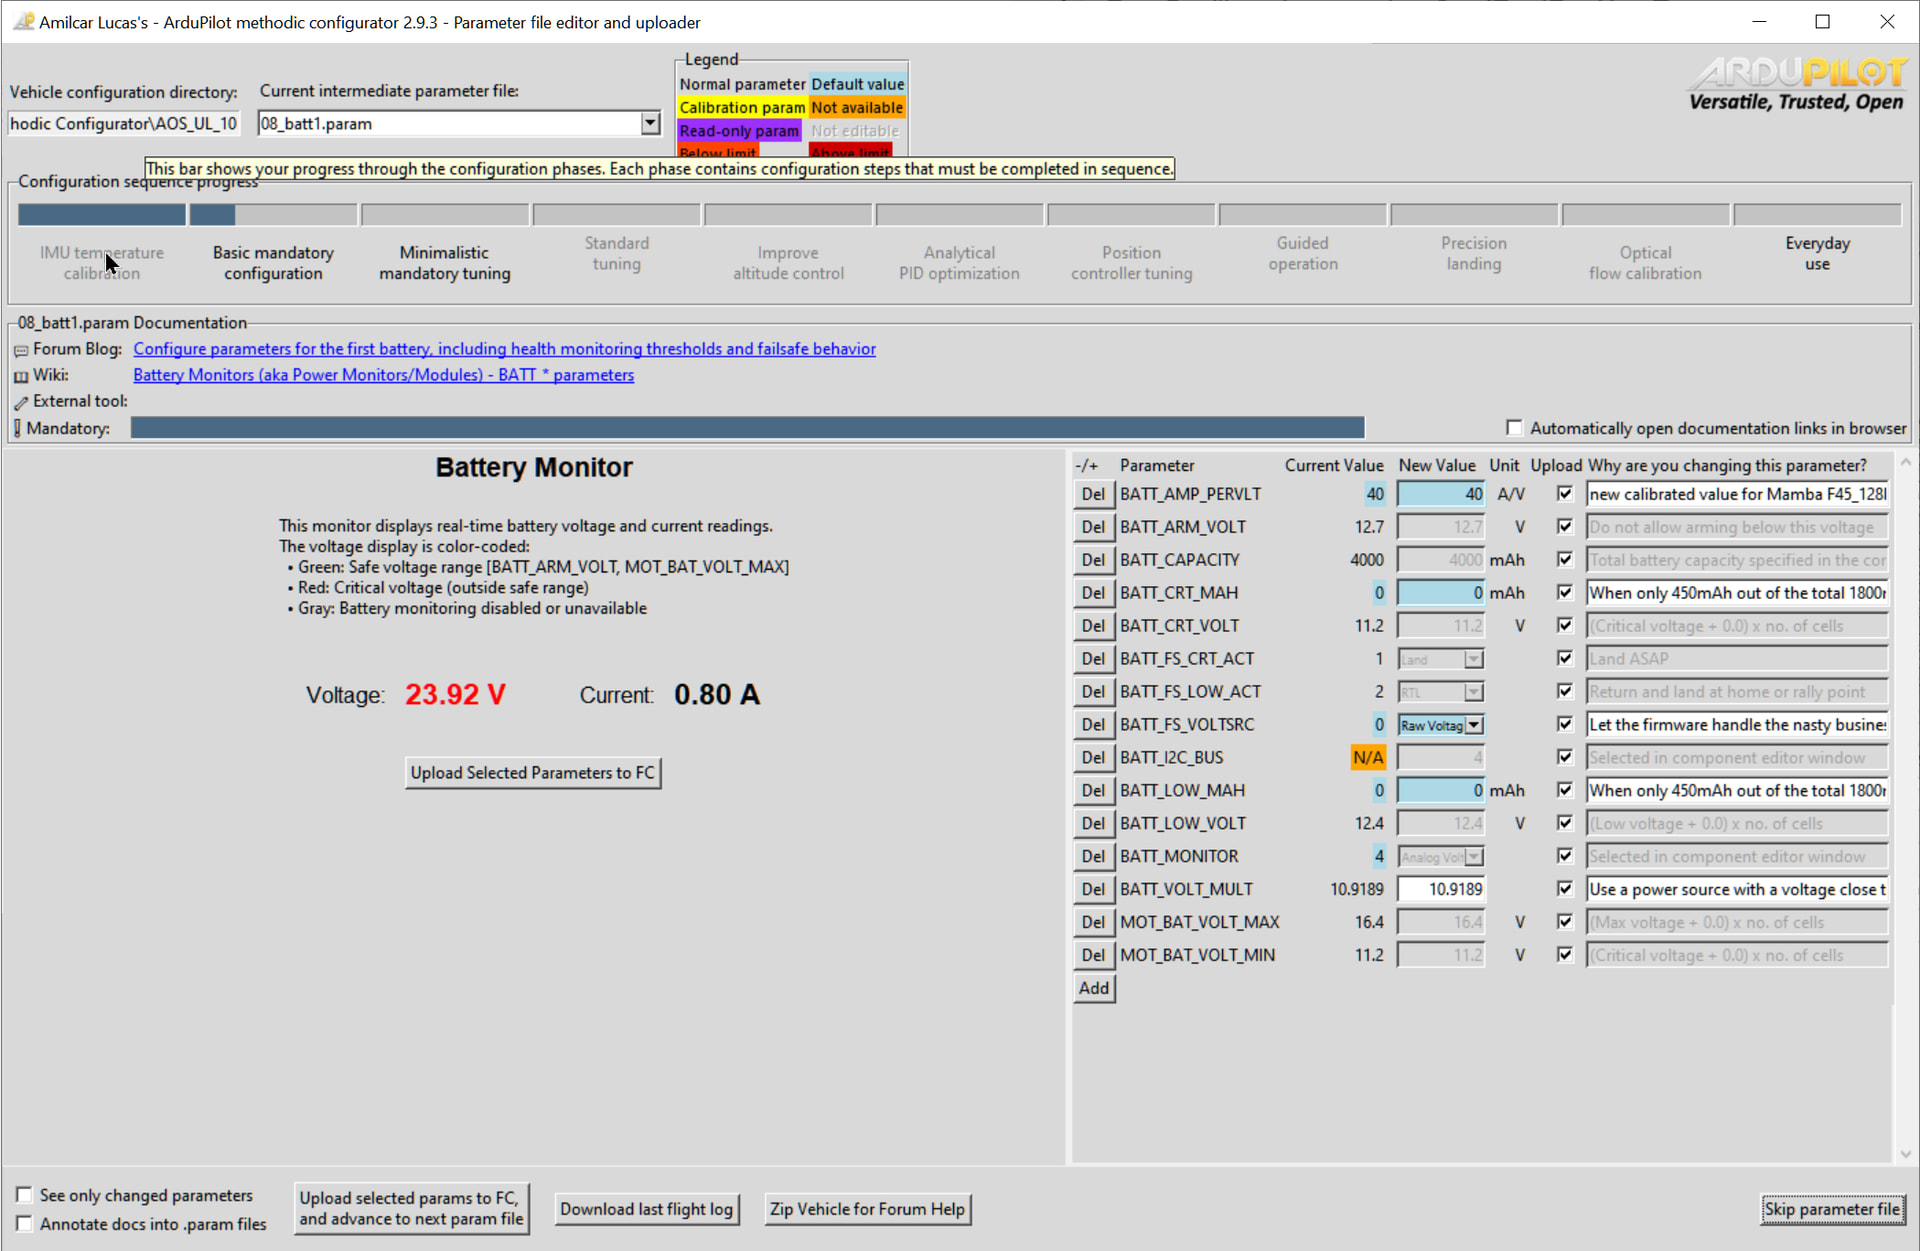Open the Battery Monitors wiki link
This screenshot has width=1920, height=1251.
click(x=383, y=375)
